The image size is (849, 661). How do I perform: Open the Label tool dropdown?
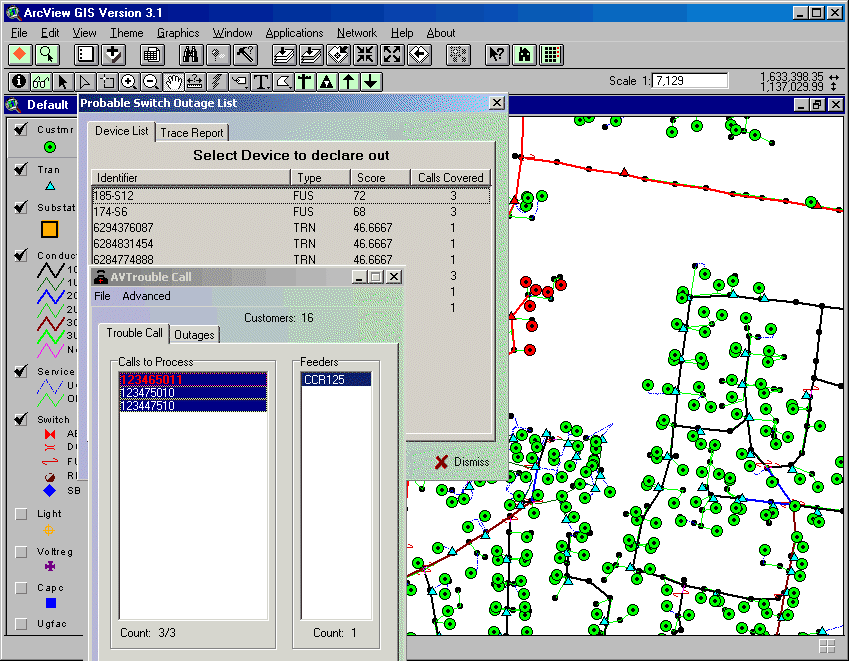[239, 82]
